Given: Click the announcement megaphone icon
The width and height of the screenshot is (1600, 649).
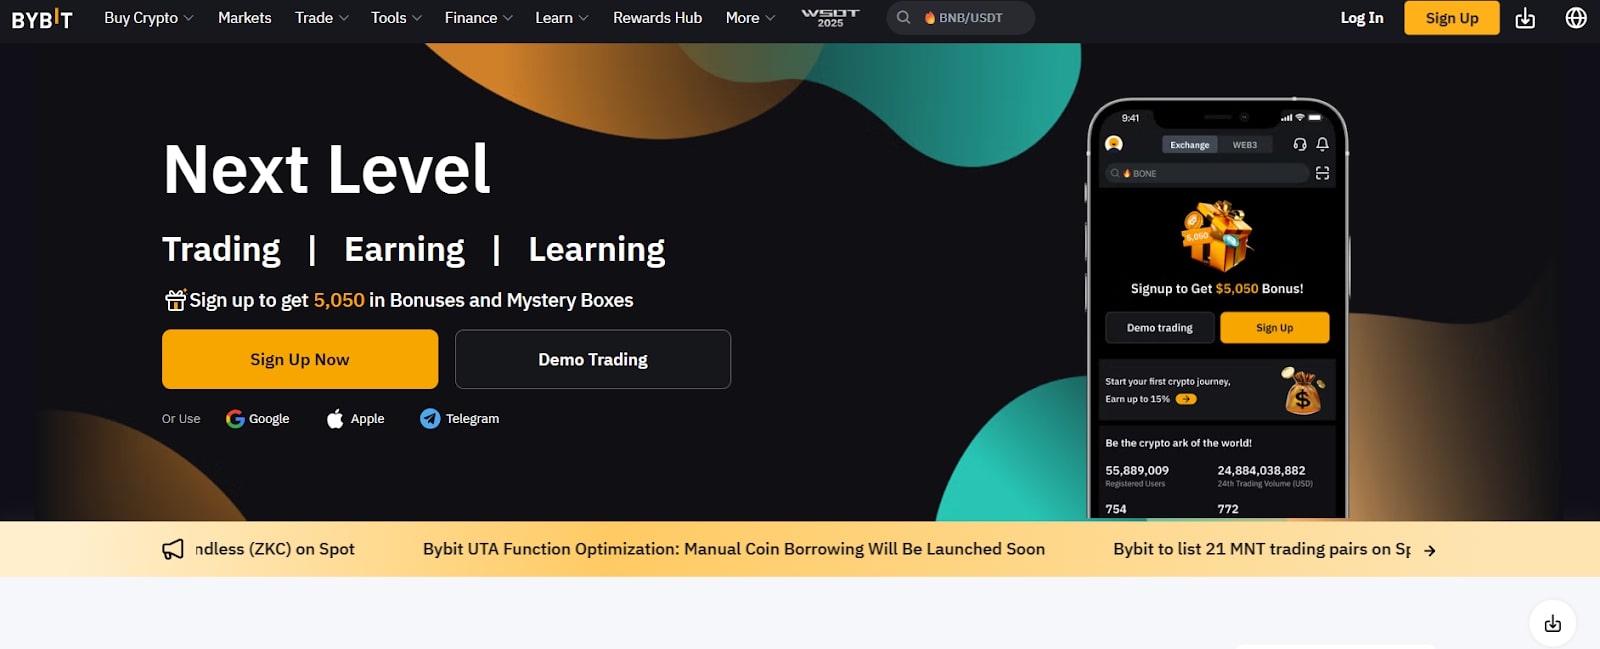Looking at the screenshot, I should [173, 549].
